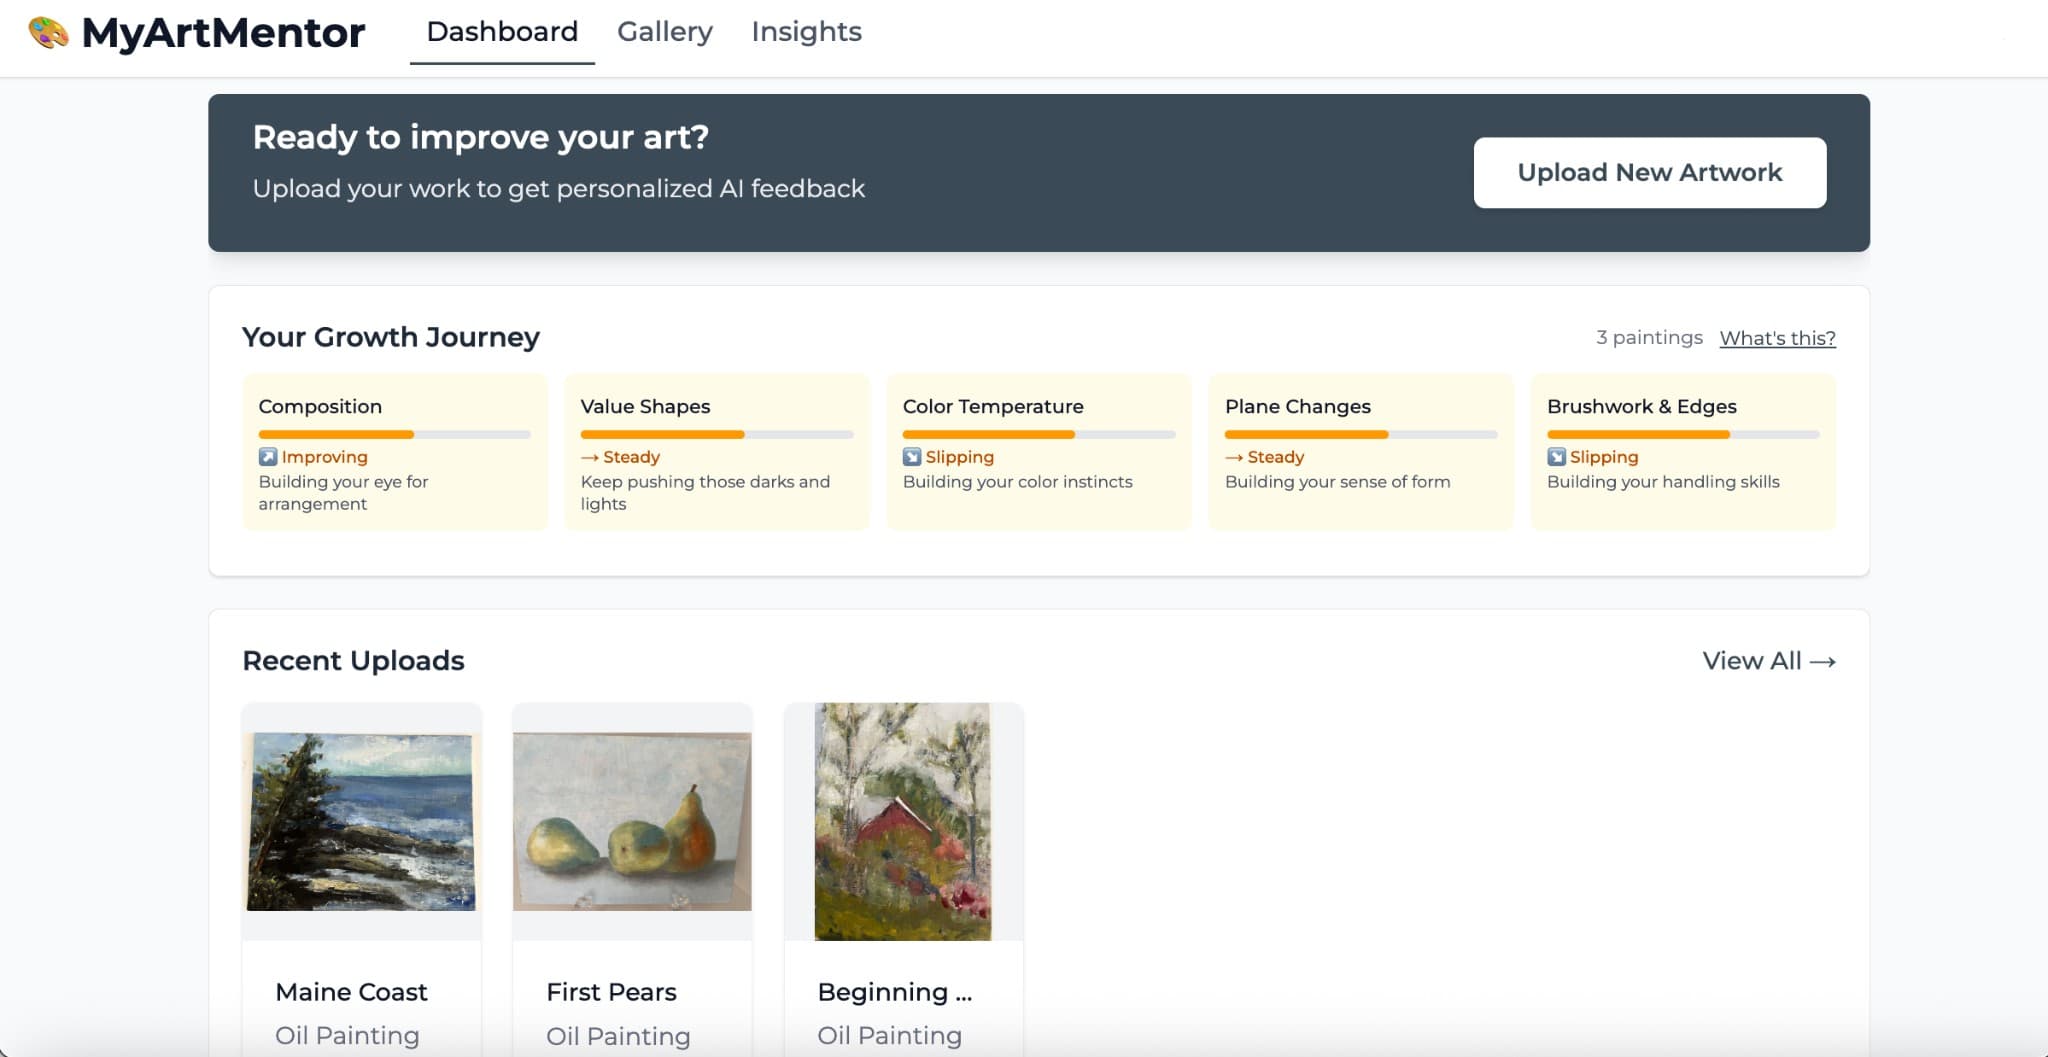Screen dimensions: 2048x1057
Task: Click the arrow icon beside View All
Action: point(1824,661)
